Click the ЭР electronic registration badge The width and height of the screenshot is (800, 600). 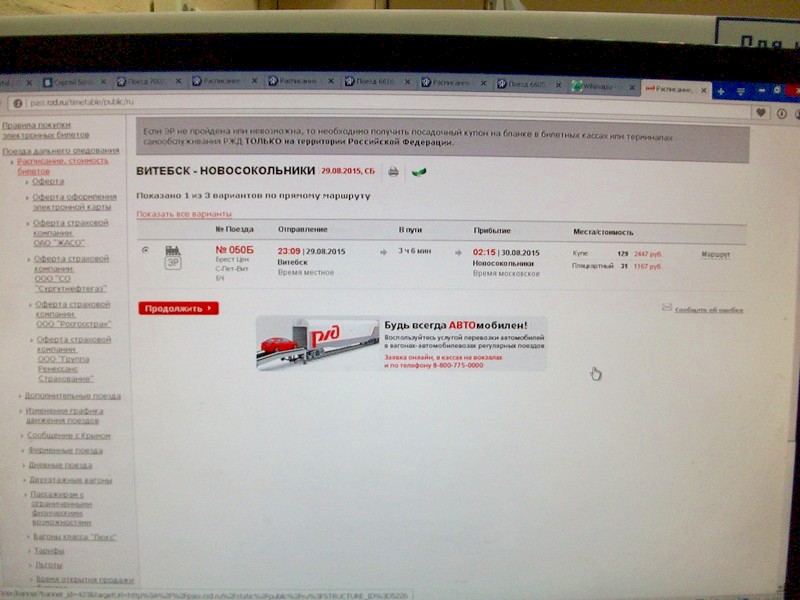coord(172,263)
